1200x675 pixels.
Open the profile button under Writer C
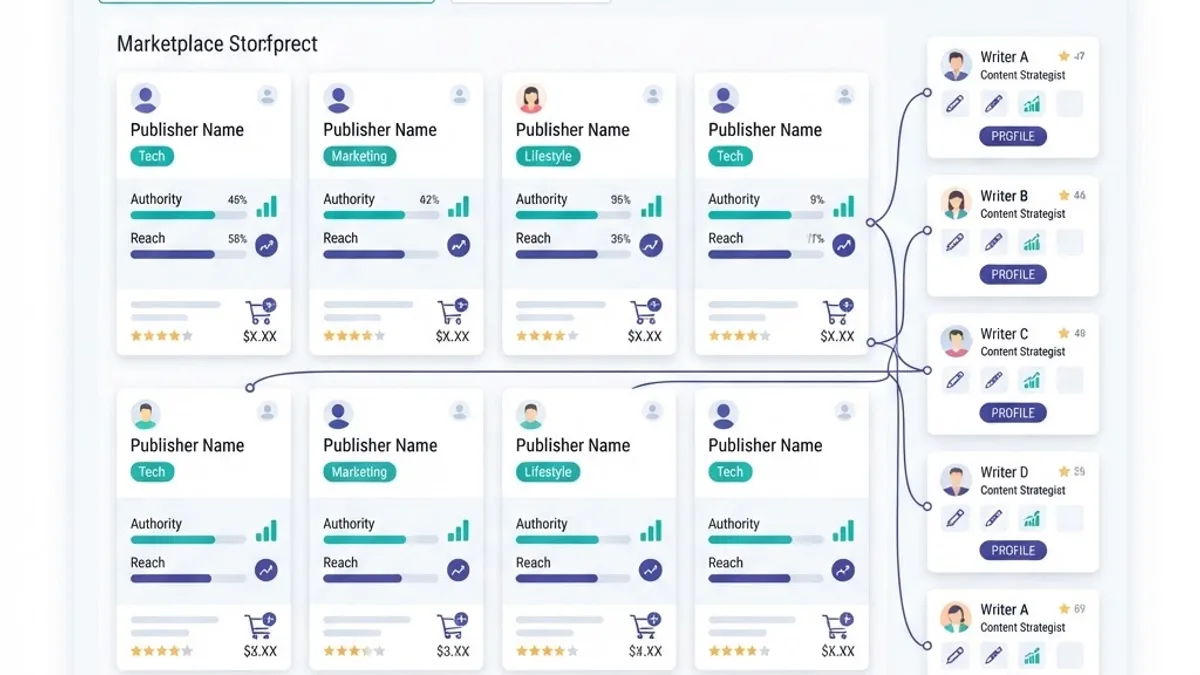click(1013, 412)
